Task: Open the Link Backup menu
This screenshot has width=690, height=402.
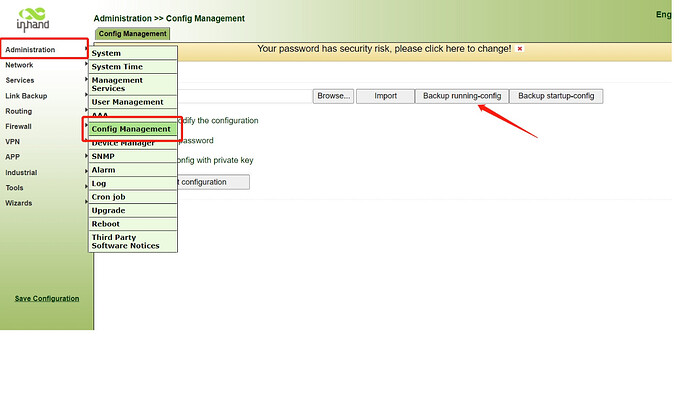Action: tap(26, 96)
